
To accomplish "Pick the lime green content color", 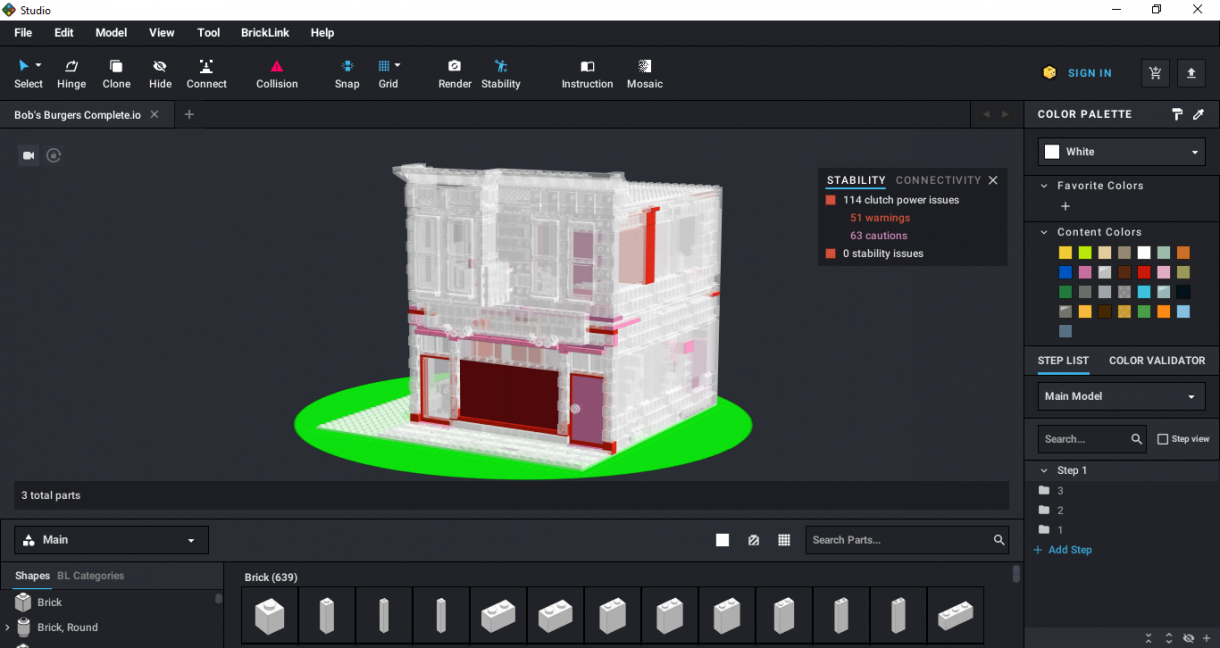I will (x=1085, y=253).
